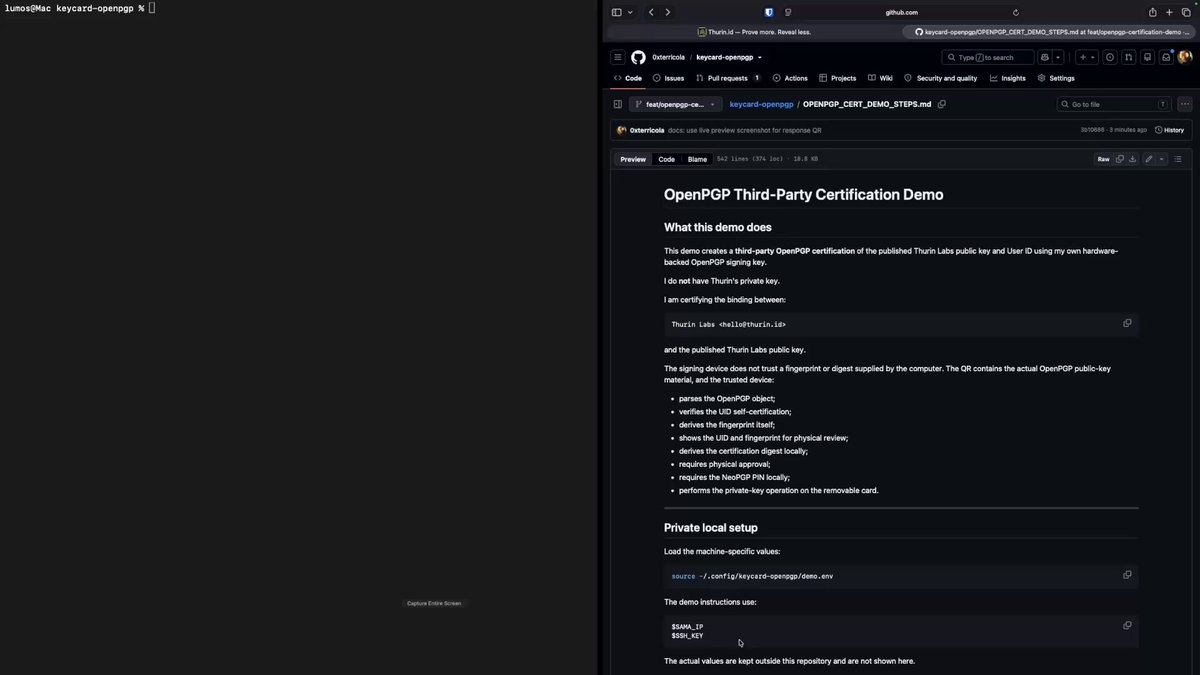Screen dimensions: 1200x675
Task: Switch to the Code view tab
Action: [x=667, y=159]
